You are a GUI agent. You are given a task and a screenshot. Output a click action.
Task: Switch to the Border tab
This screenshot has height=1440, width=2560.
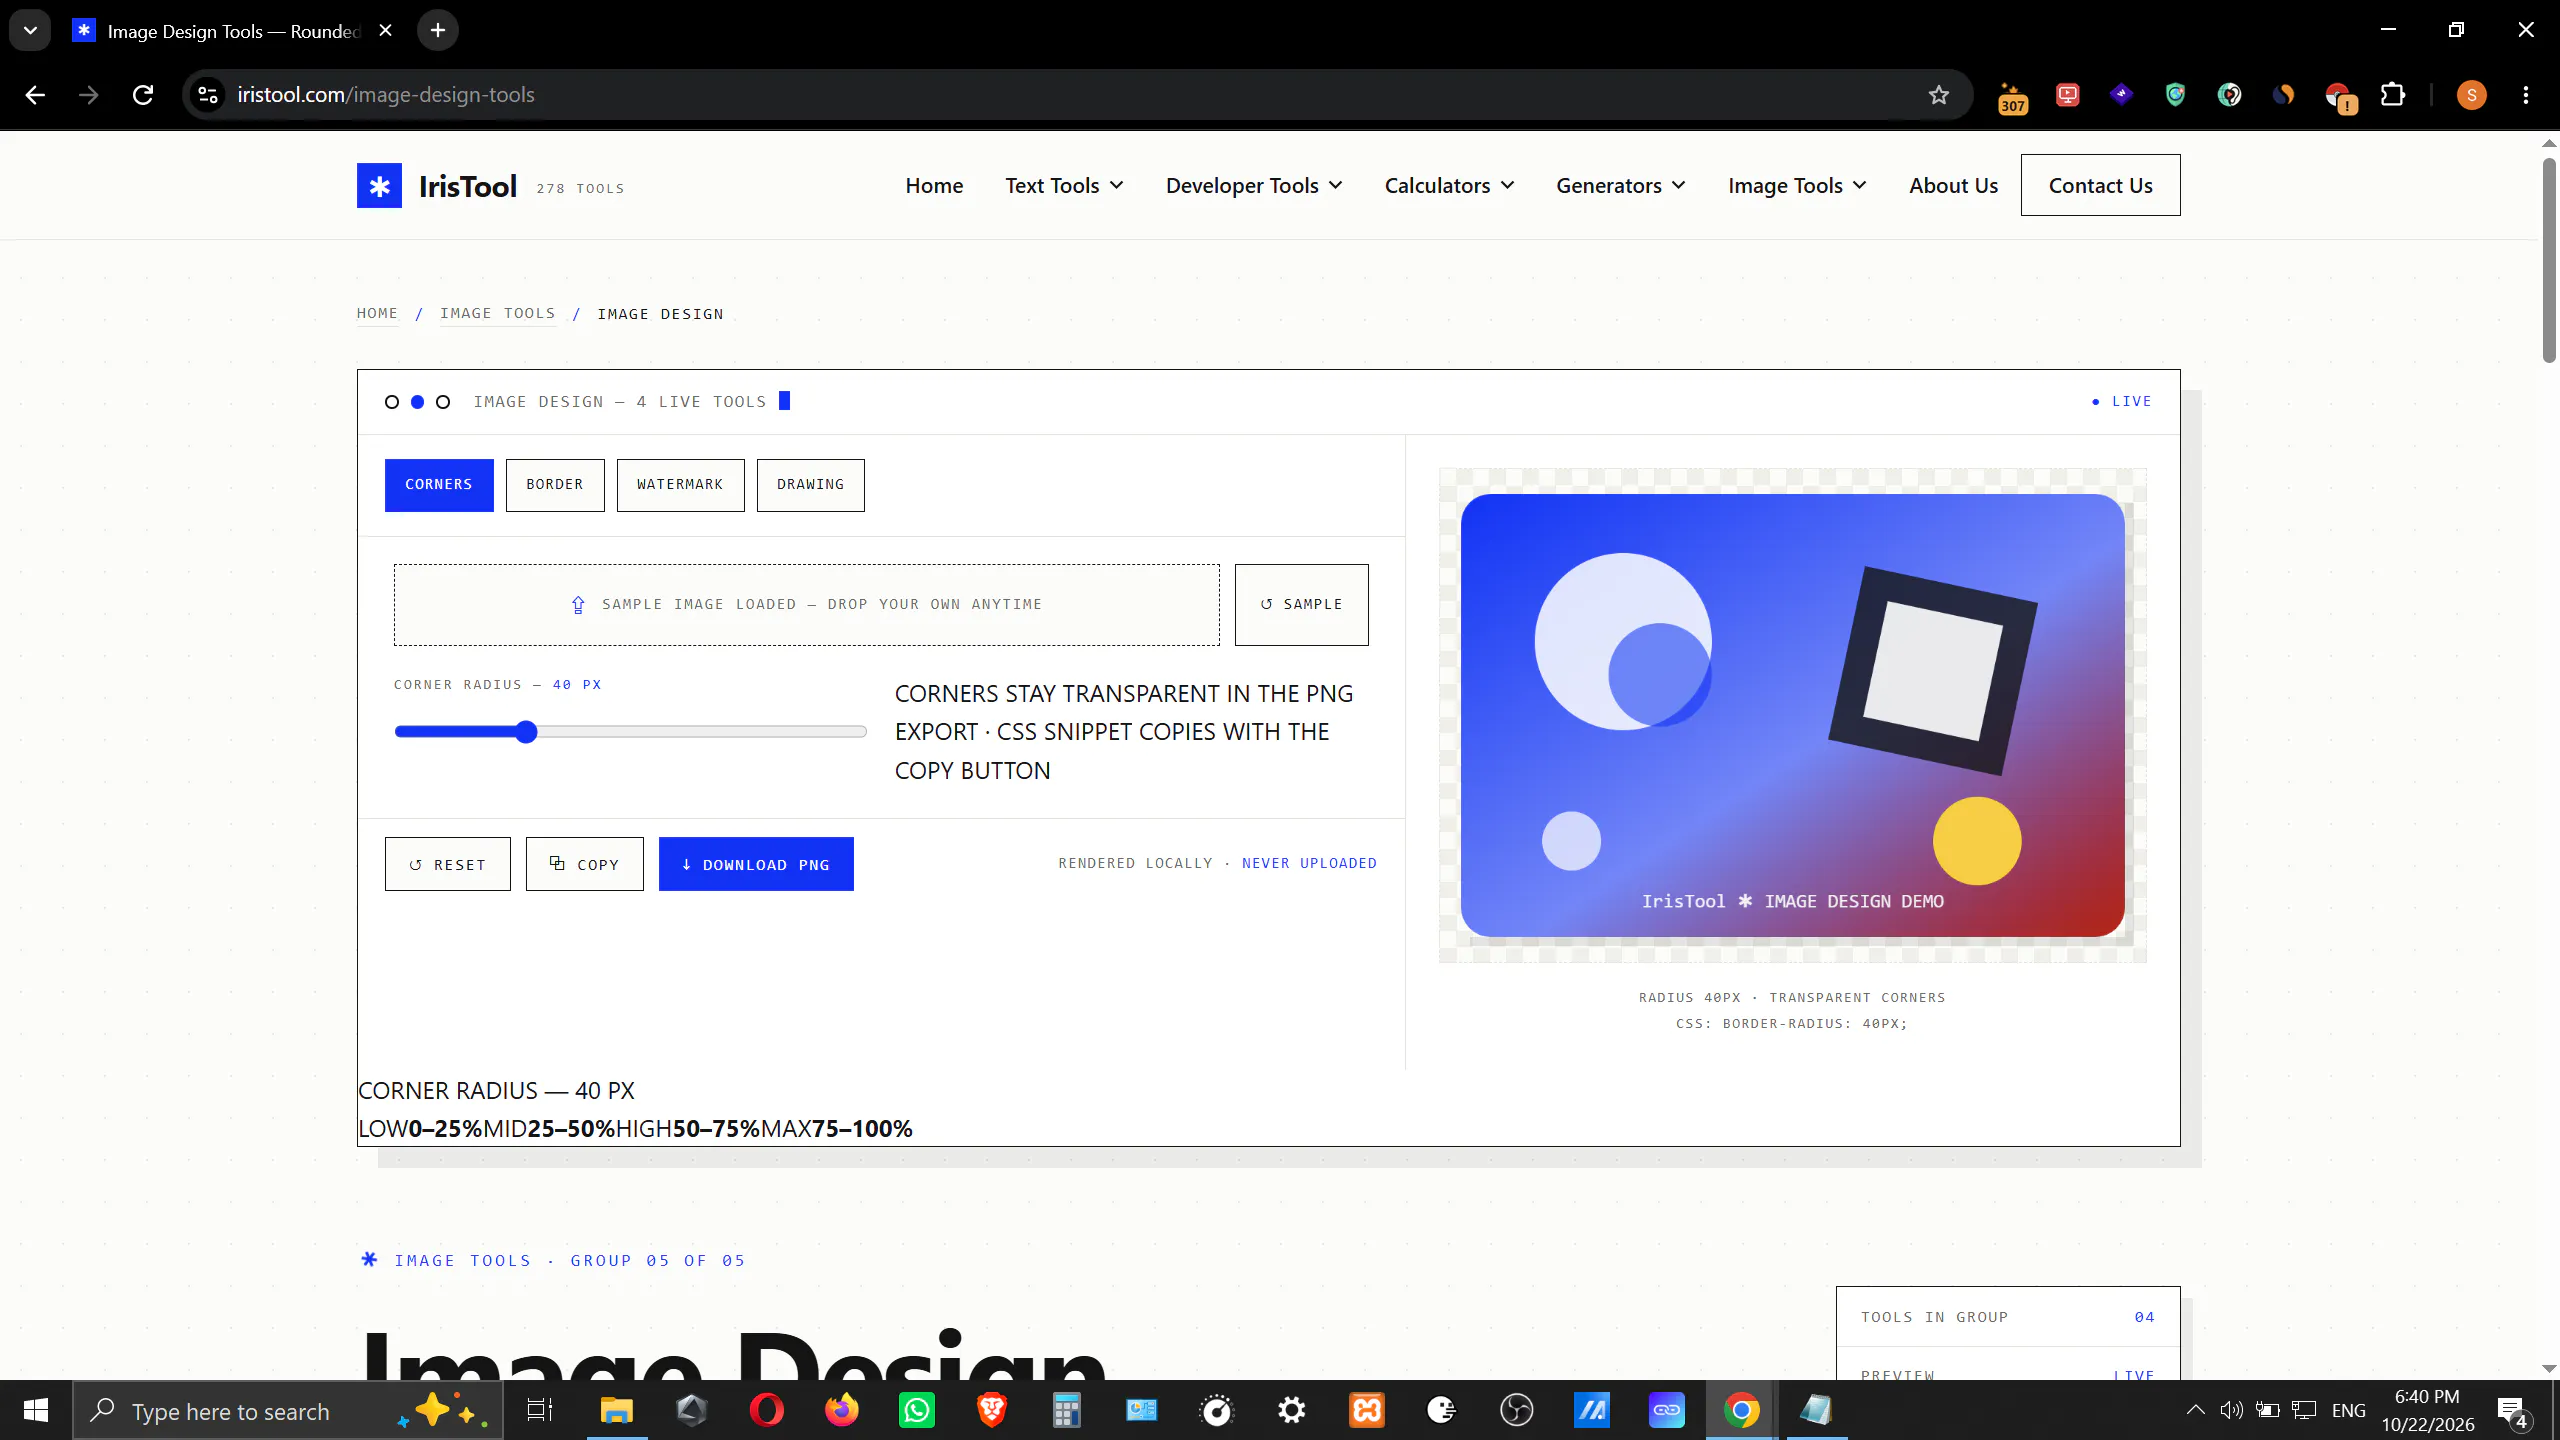(x=555, y=485)
